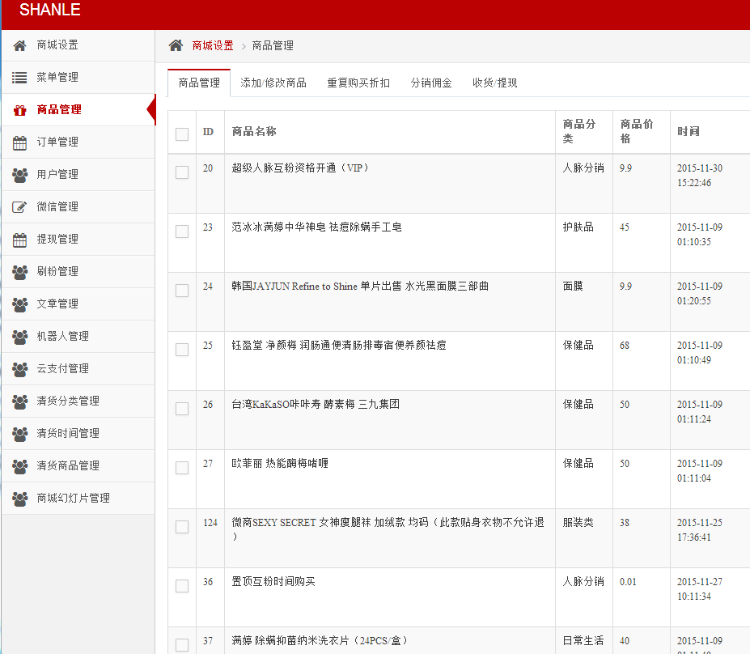Open 清货商品管理 in the sidebar
This screenshot has height=654, width=750.
pos(78,466)
